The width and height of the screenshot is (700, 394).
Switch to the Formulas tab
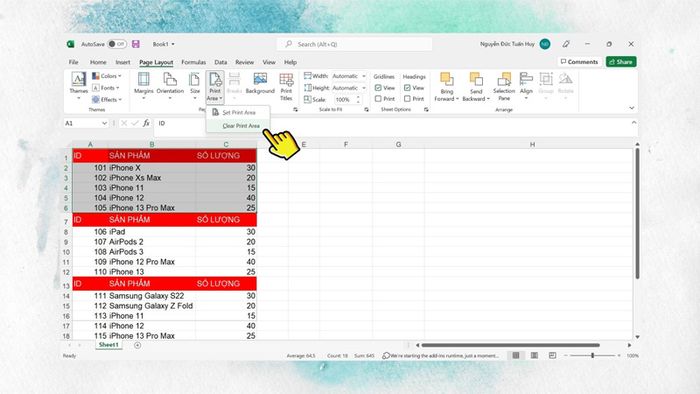(x=193, y=62)
